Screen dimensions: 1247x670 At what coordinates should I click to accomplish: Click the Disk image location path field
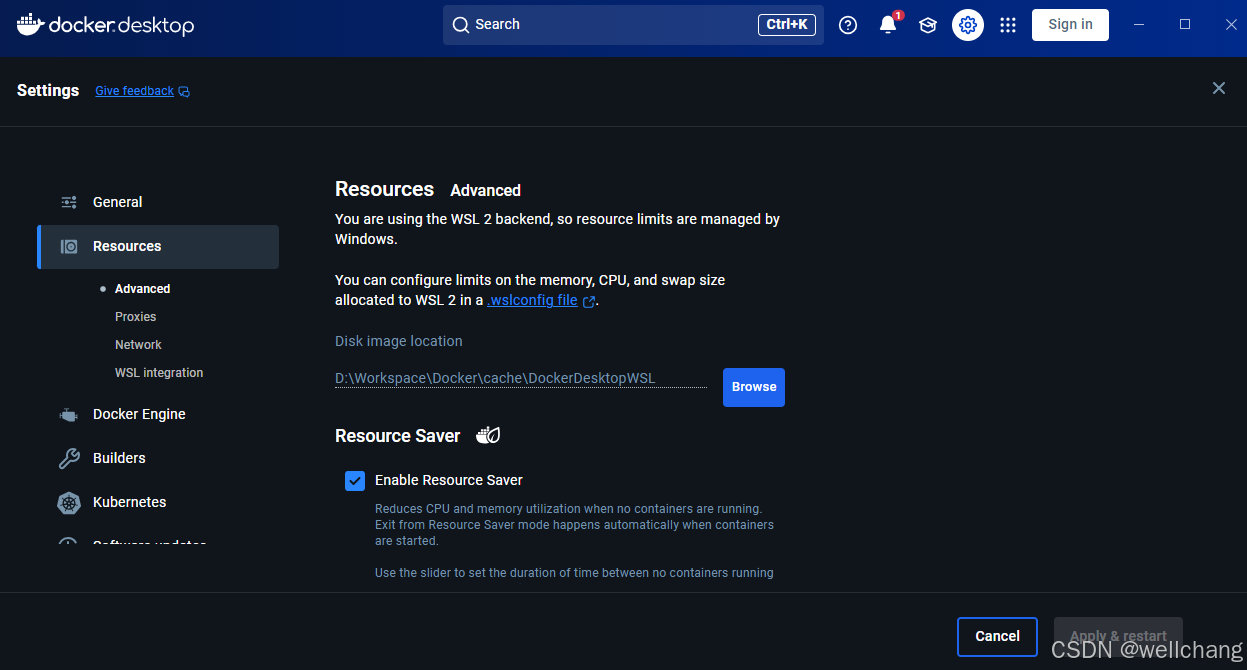[x=521, y=378]
